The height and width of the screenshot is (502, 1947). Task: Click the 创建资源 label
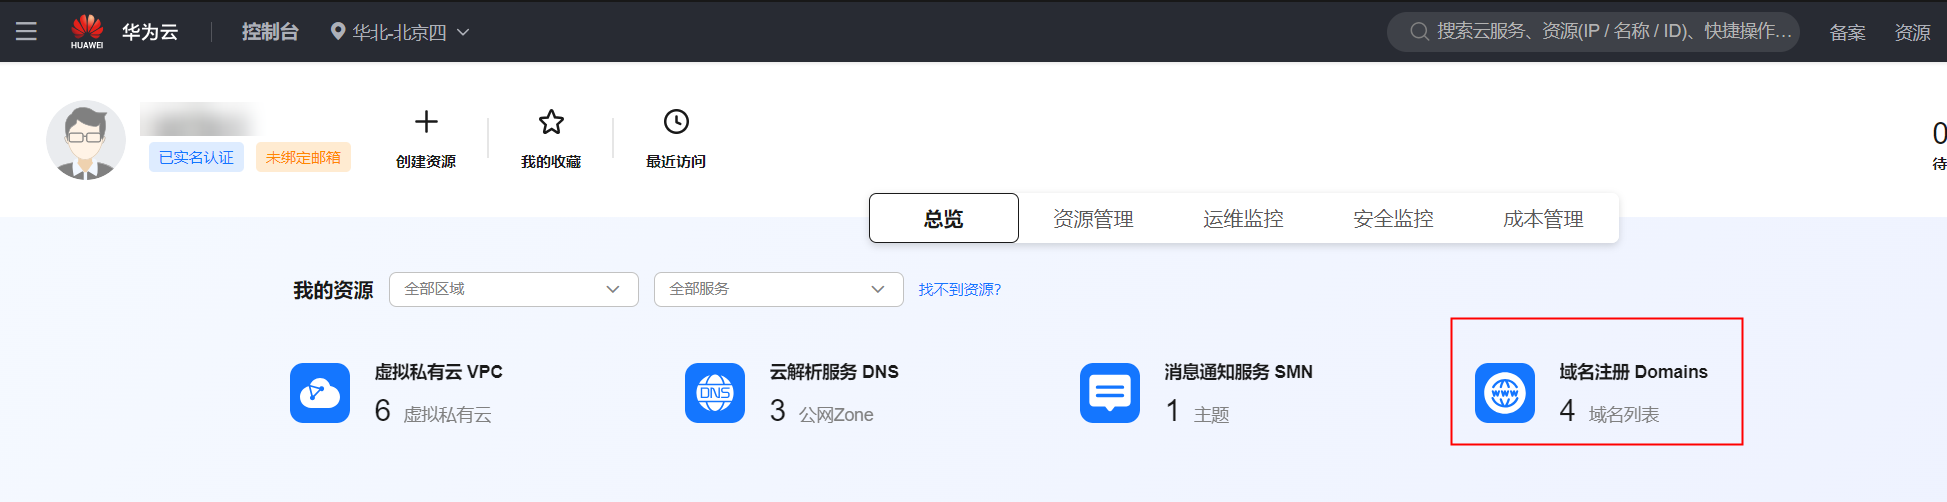click(426, 161)
